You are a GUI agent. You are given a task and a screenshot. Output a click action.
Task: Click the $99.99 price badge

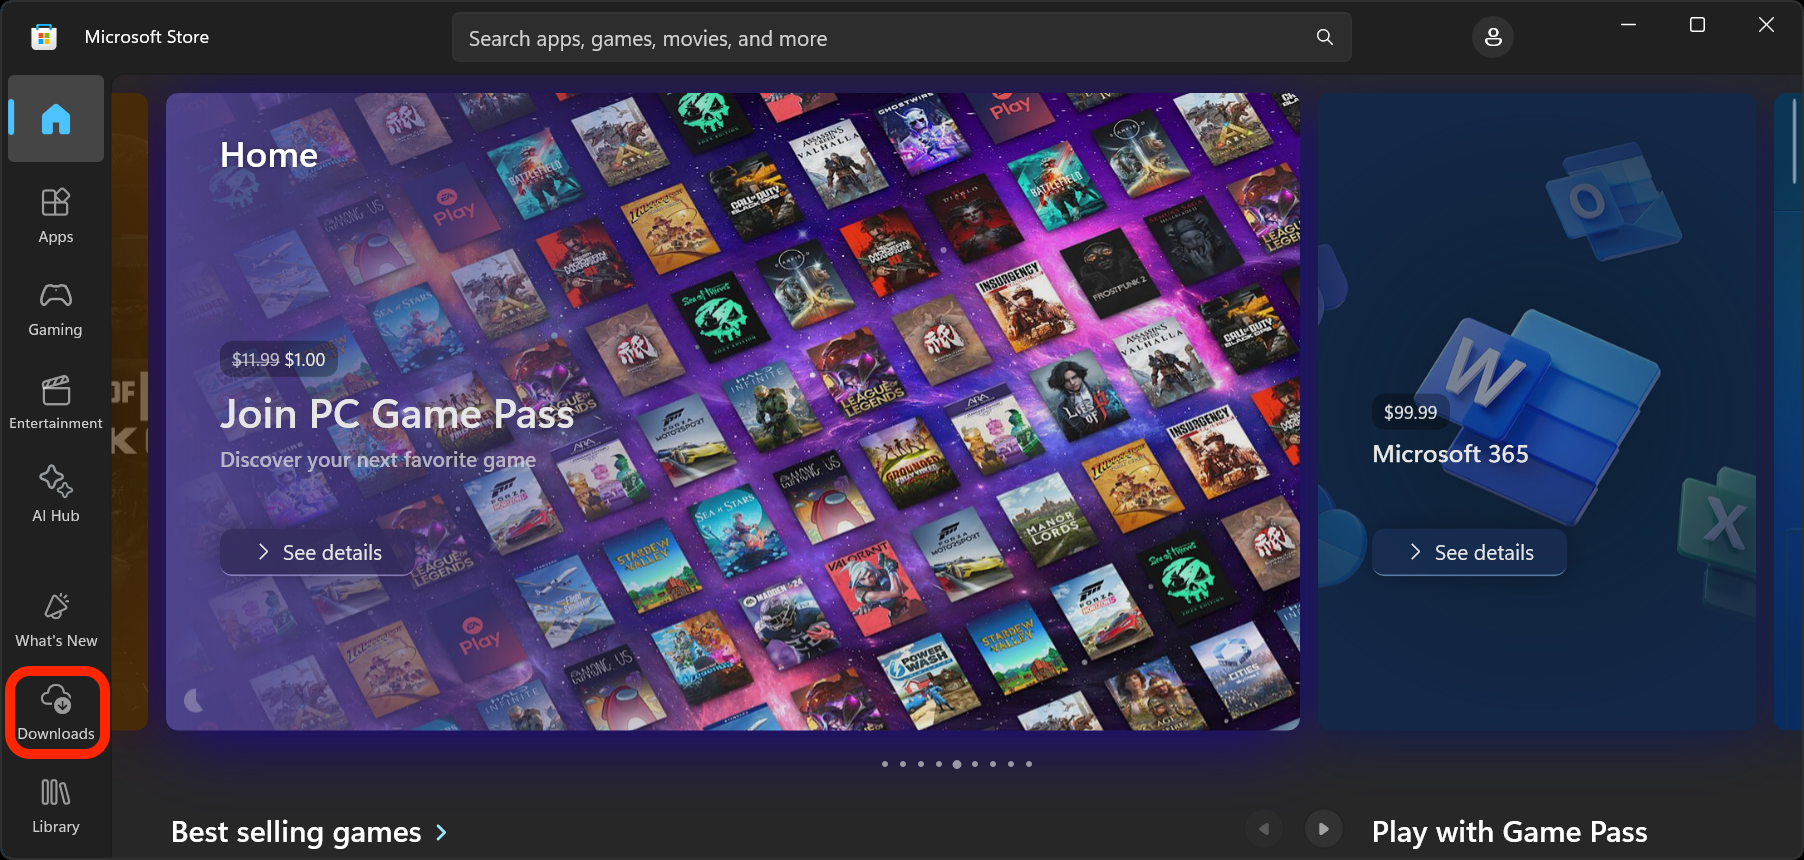[1410, 412]
